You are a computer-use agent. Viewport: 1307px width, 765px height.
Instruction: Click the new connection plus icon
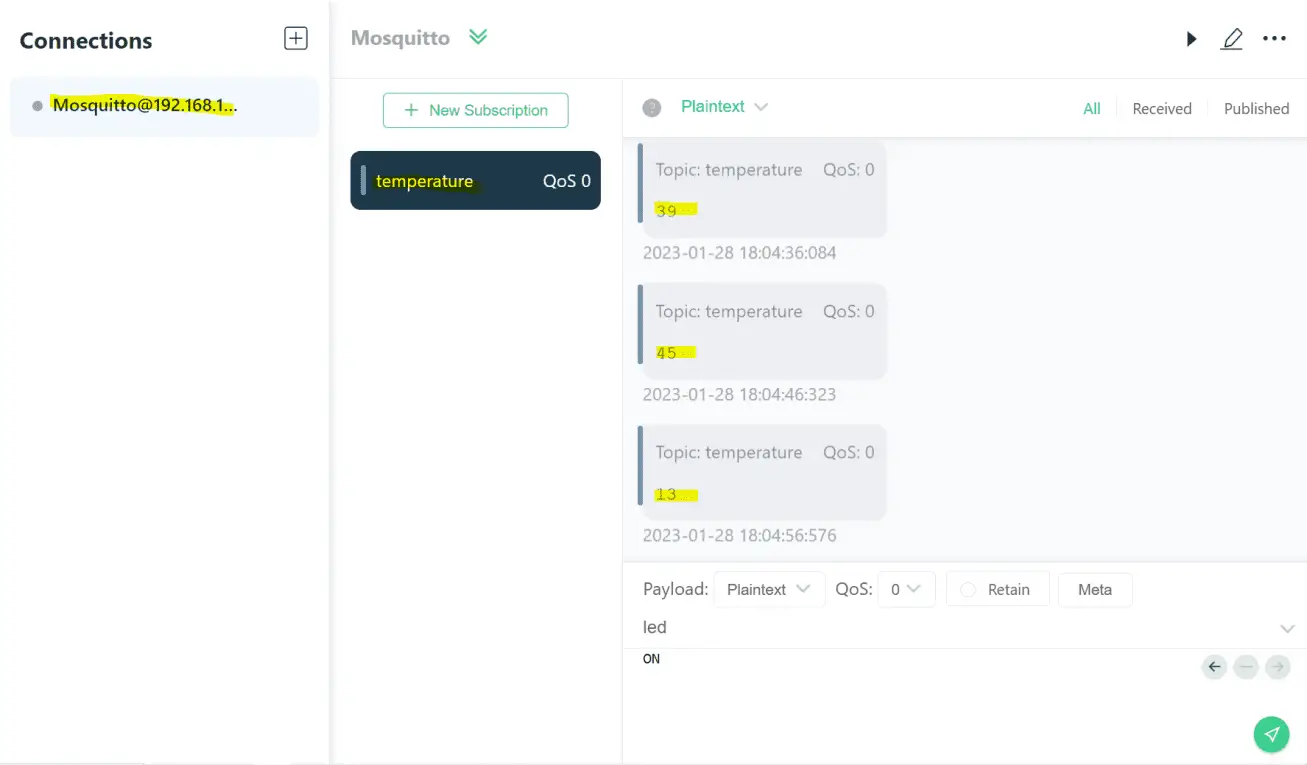tap(296, 38)
